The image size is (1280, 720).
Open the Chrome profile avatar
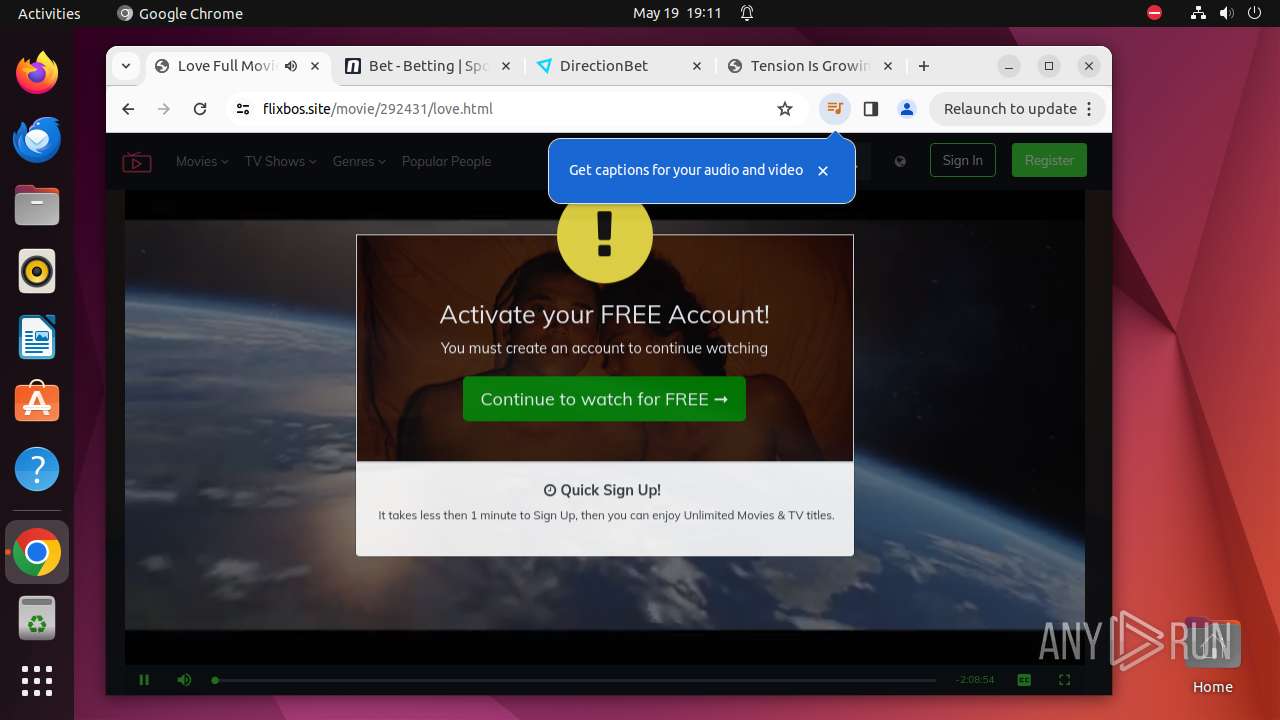[907, 109]
